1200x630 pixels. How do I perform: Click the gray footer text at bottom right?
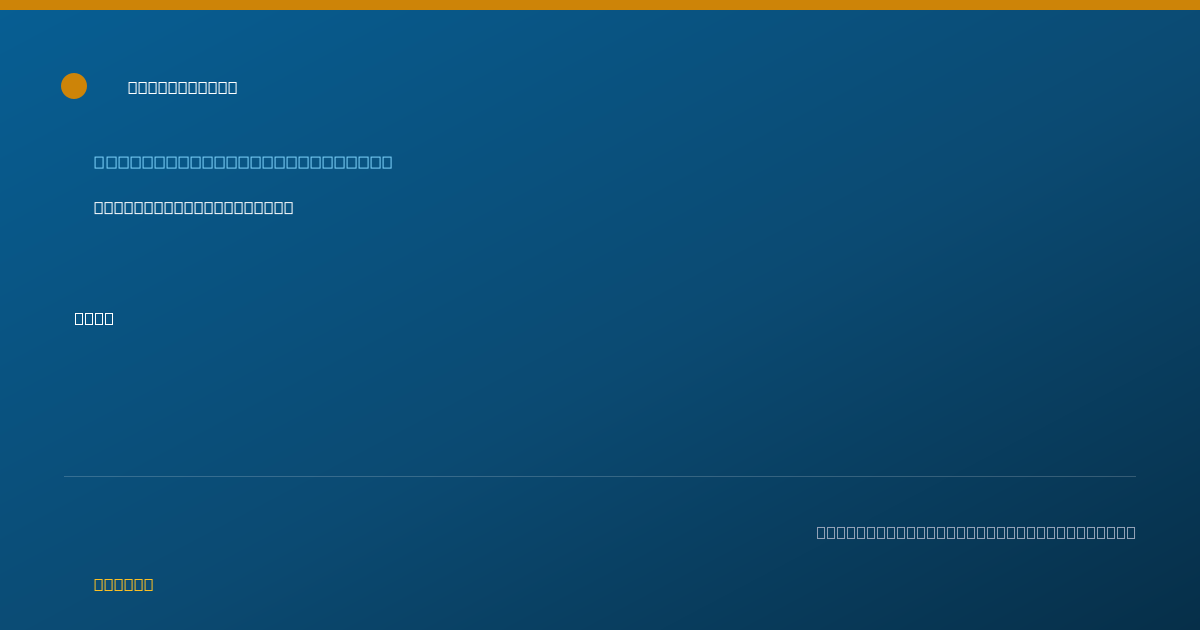click(x=976, y=533)
